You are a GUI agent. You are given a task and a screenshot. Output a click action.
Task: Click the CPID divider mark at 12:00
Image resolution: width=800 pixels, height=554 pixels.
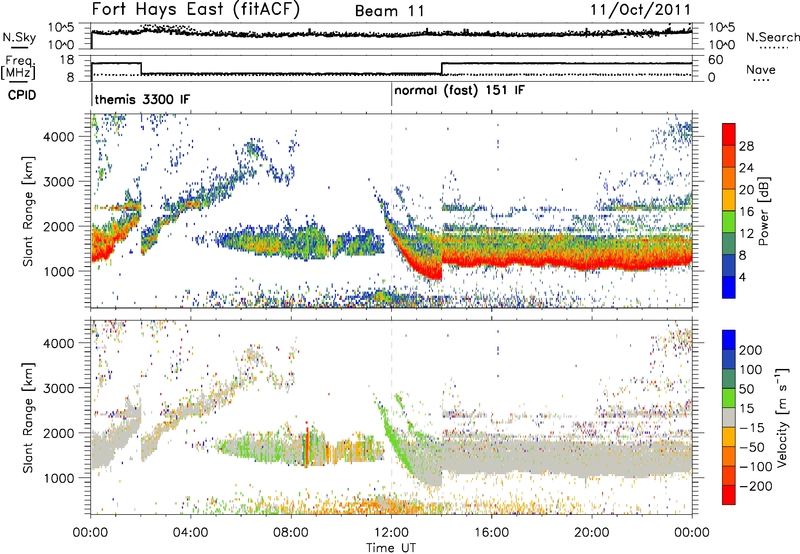391,94
